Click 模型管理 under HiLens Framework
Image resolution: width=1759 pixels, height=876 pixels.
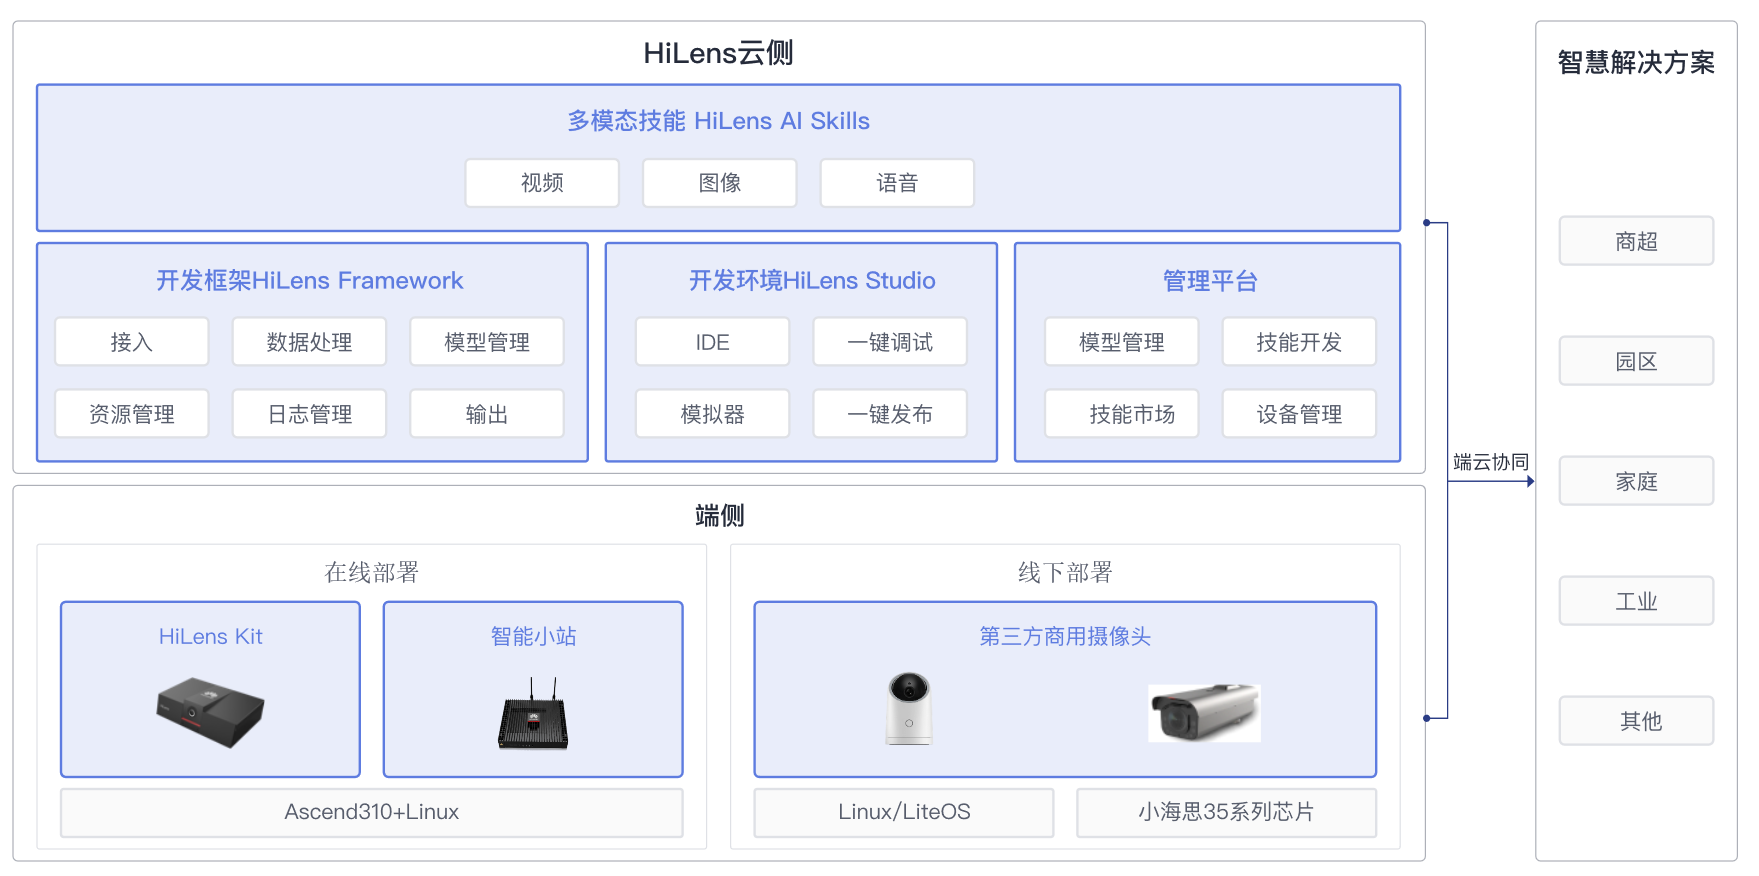[487, 342]
